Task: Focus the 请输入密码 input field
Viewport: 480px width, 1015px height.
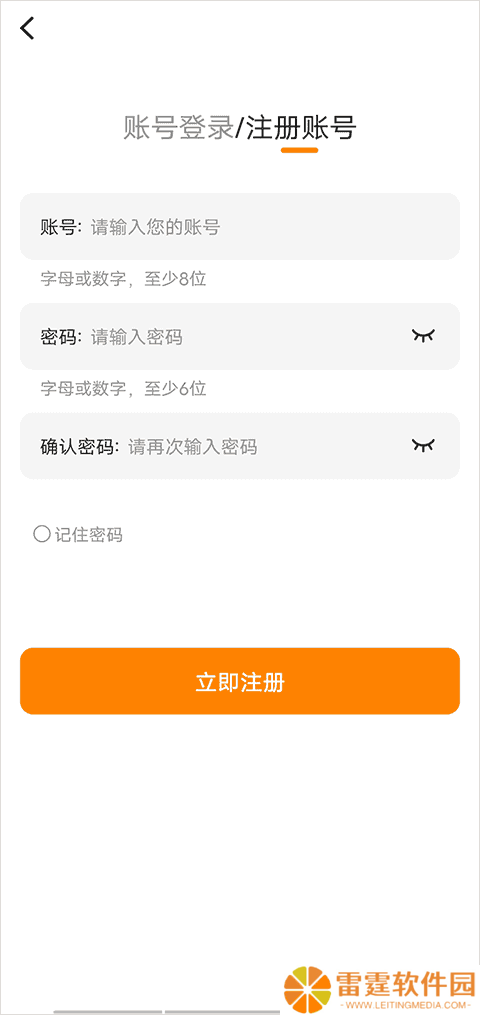Action: (x=240, y=337)
